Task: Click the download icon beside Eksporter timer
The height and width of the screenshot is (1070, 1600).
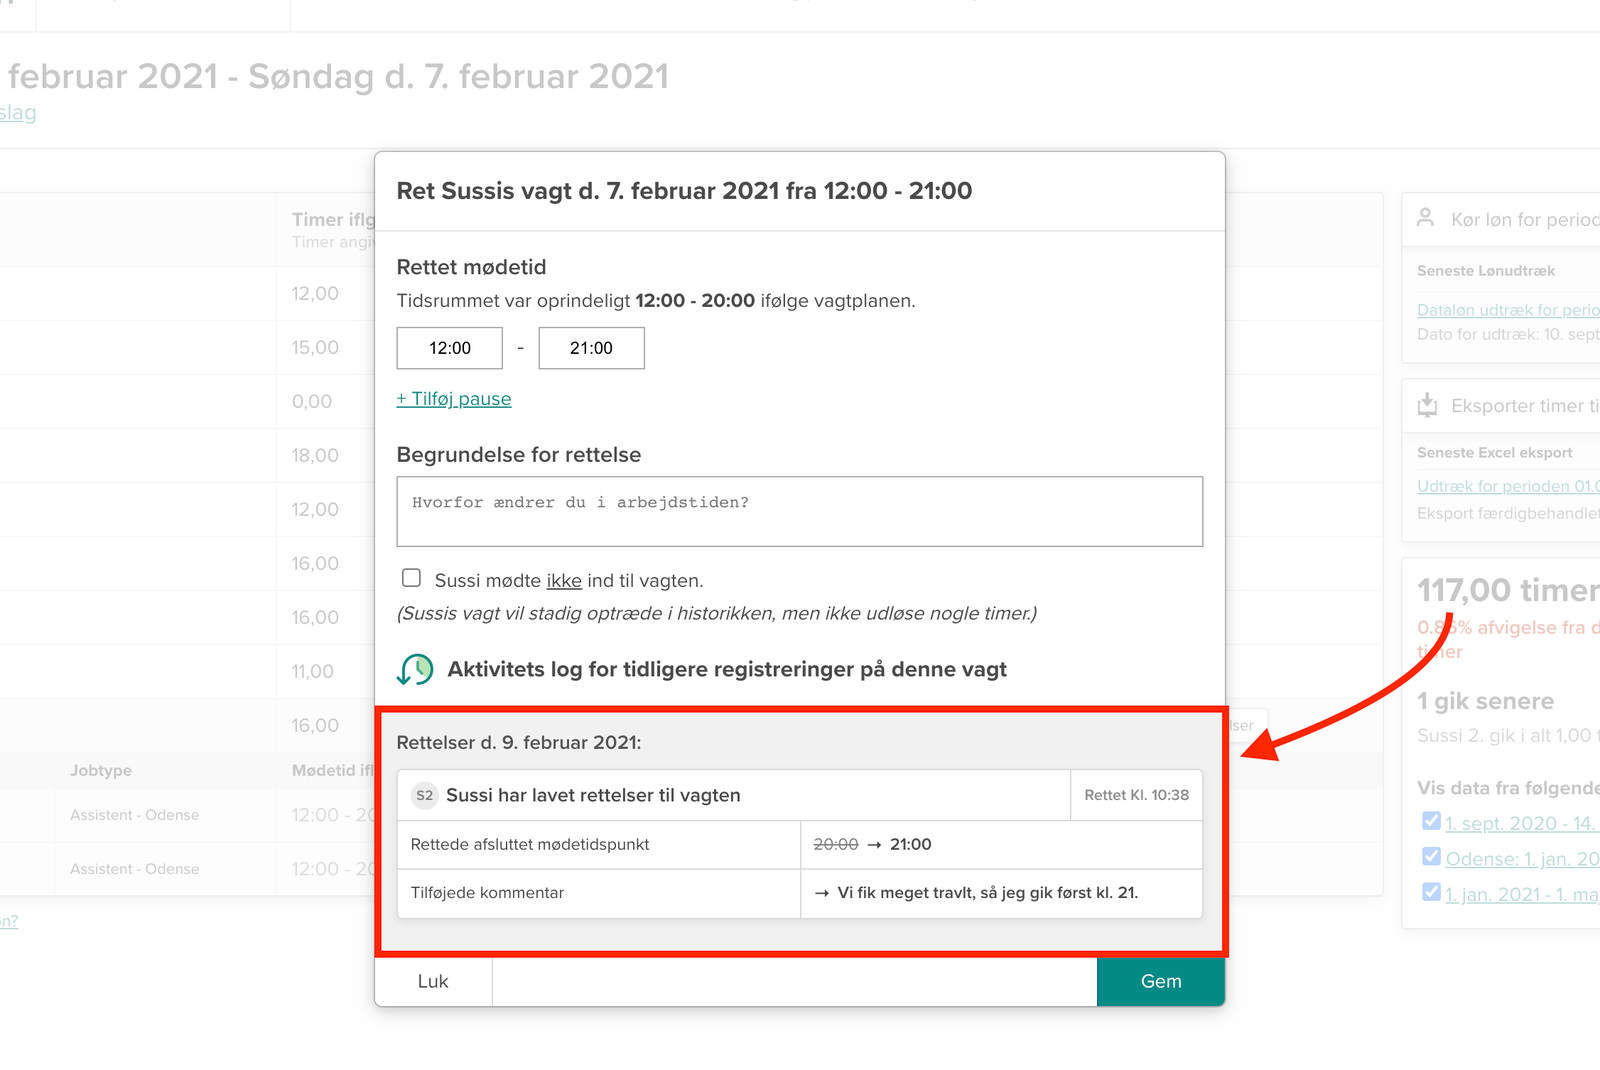Action: tap(1427, 405)
